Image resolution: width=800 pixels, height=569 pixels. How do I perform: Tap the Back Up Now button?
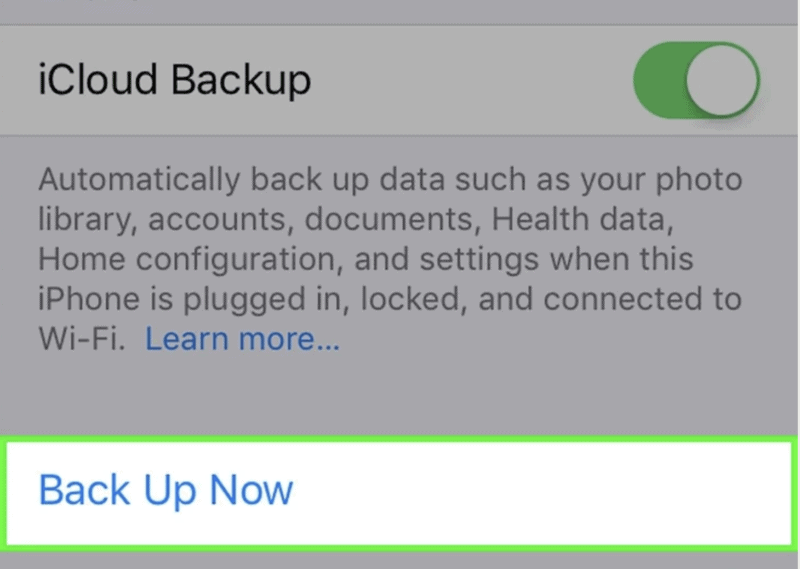[166, 490]
